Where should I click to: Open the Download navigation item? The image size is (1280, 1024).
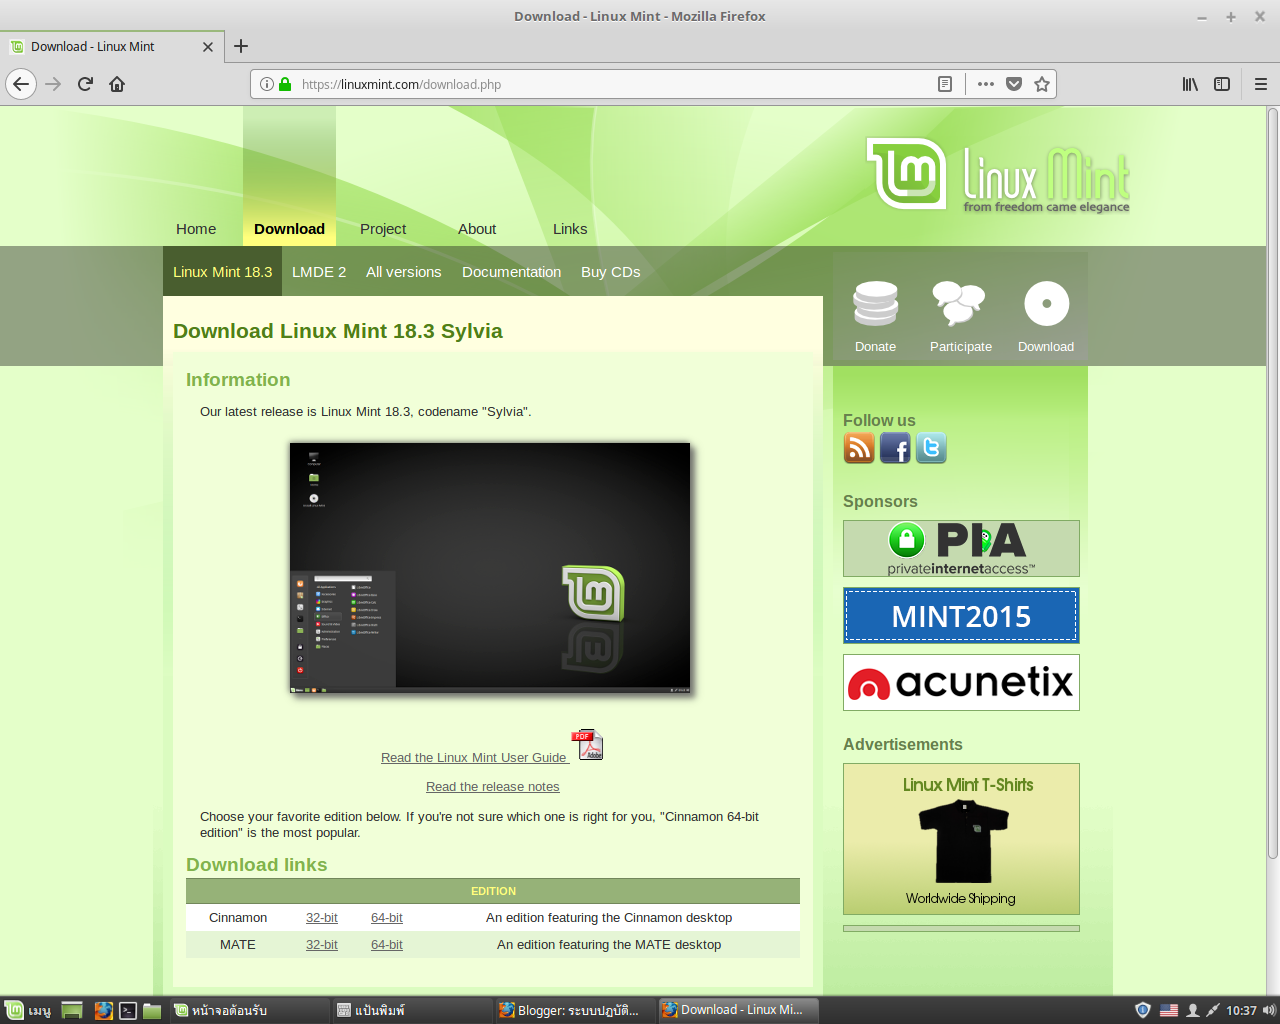[x=289, y=229]
